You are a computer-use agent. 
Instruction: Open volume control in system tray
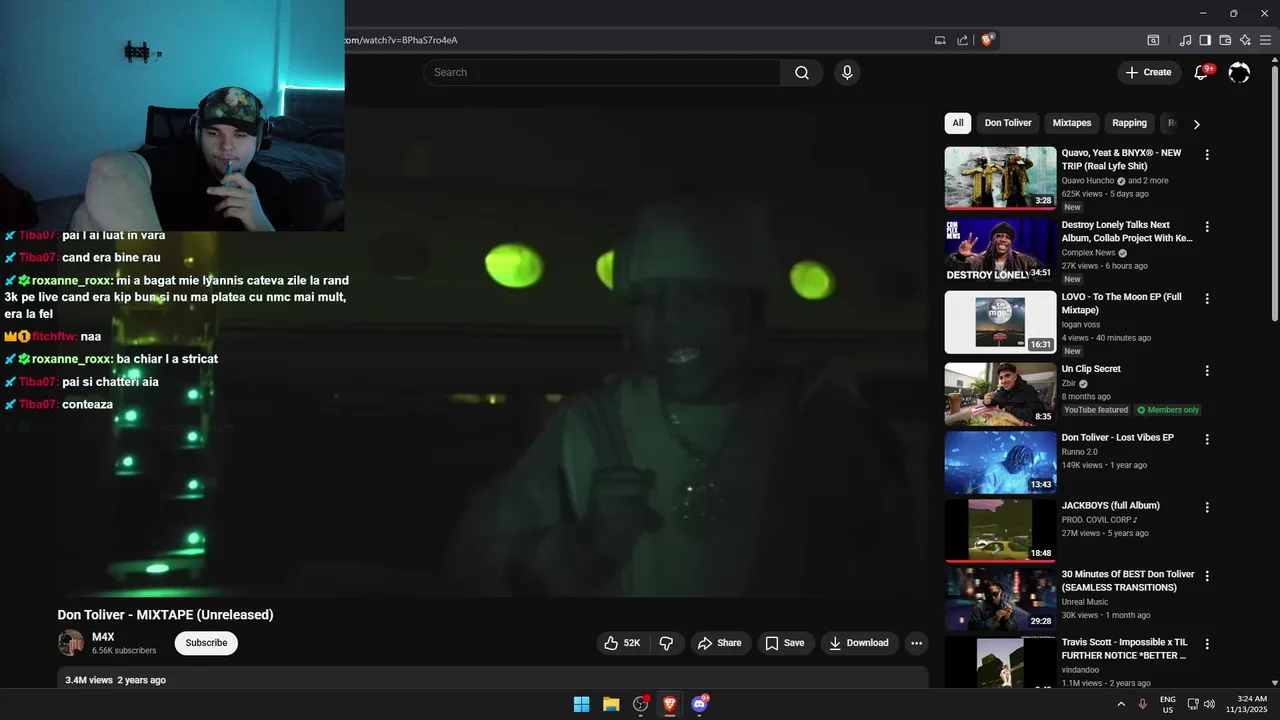click(x=1209, y=704)
